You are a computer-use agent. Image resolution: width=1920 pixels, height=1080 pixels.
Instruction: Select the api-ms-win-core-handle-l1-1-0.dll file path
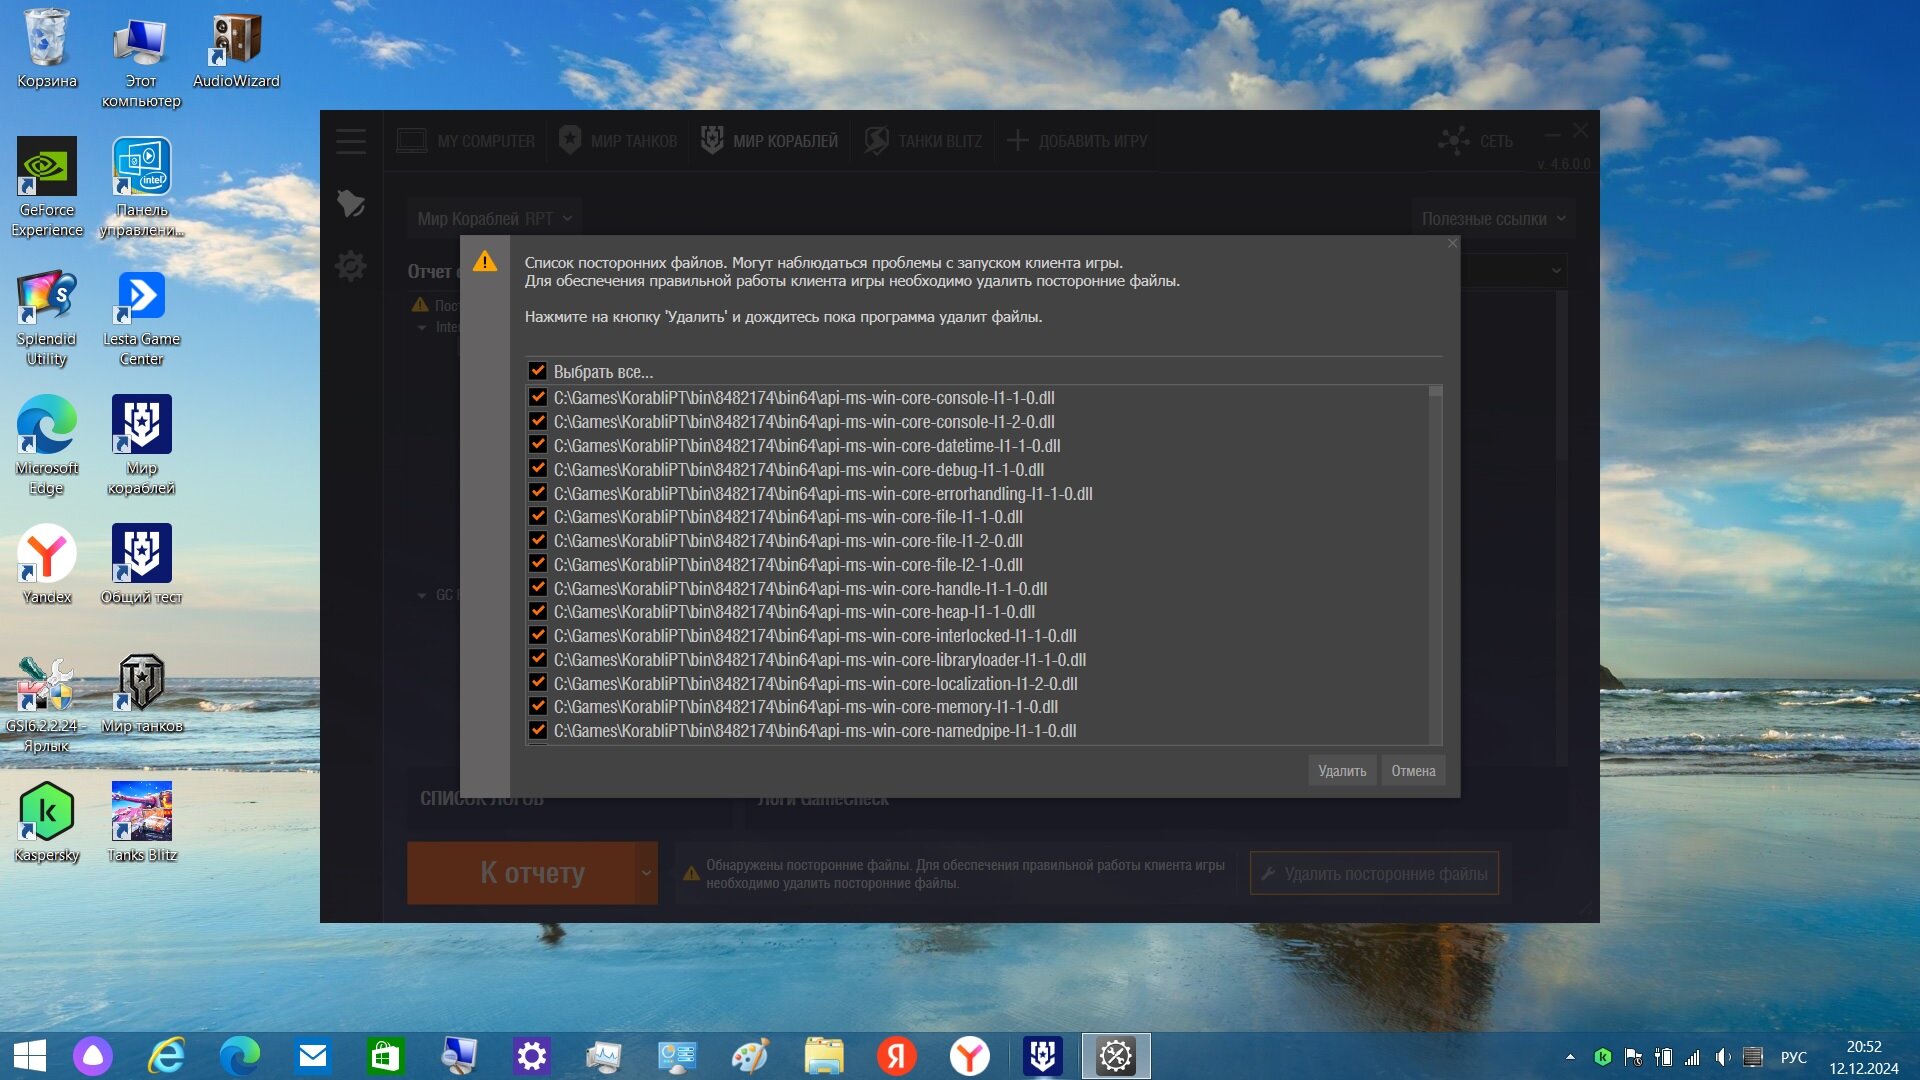pos(800,588)
